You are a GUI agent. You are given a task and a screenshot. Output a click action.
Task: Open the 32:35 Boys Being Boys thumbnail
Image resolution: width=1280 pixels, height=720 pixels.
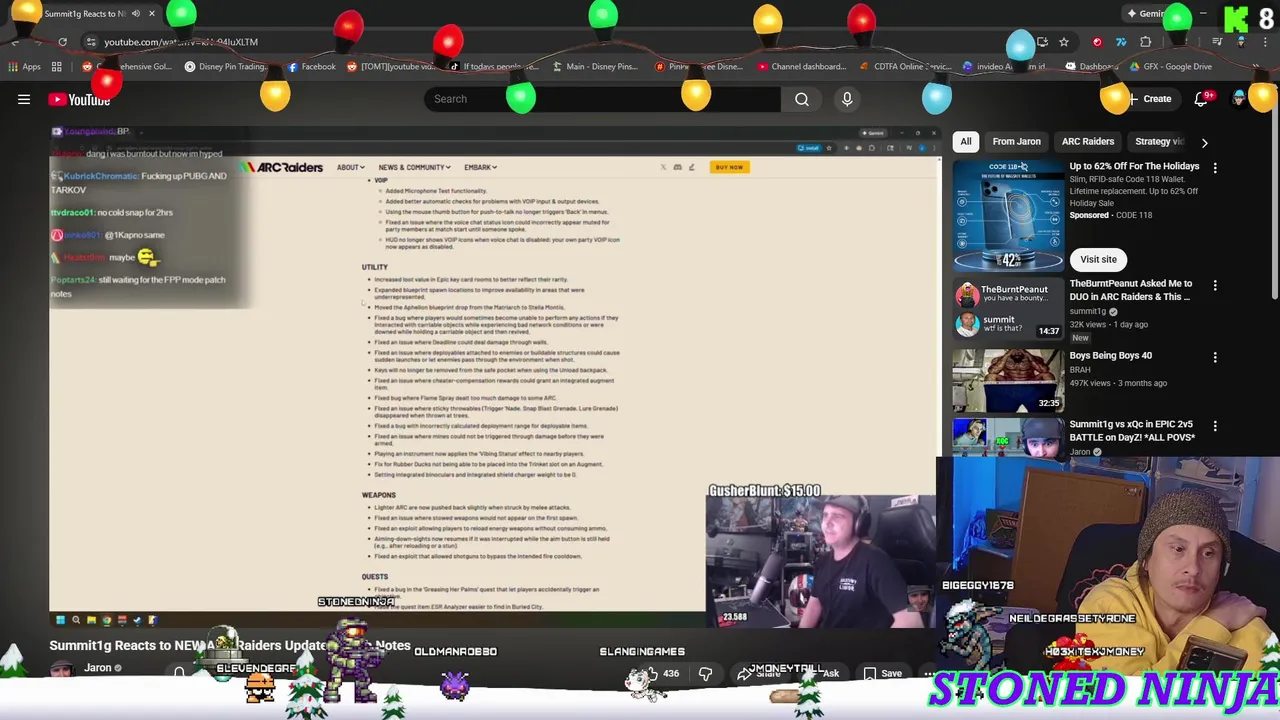tap(1008, 380)
